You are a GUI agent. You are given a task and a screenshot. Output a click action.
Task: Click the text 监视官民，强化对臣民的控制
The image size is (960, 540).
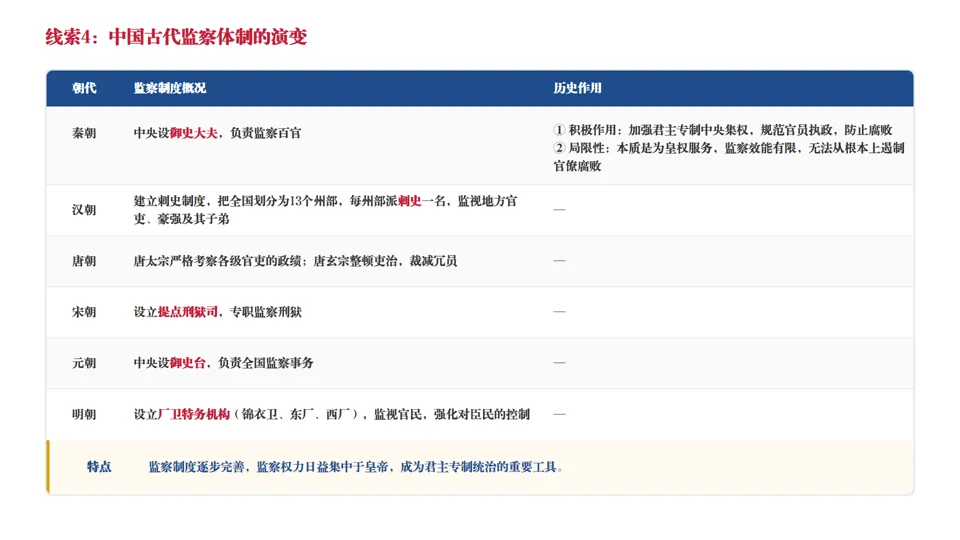point(452,414)
